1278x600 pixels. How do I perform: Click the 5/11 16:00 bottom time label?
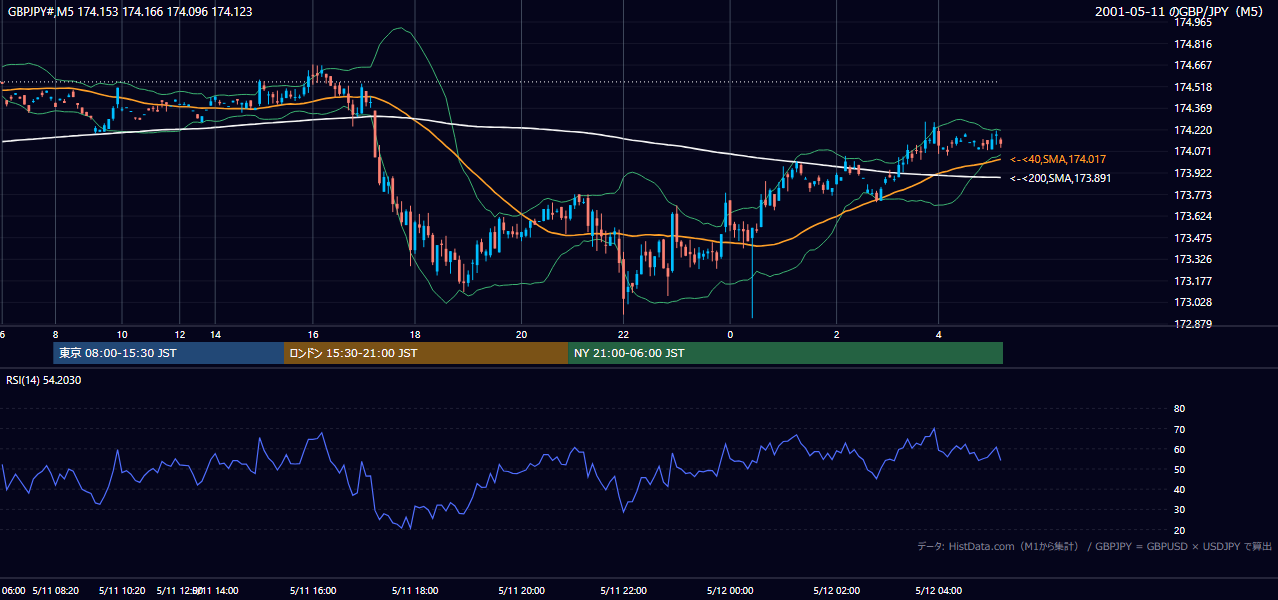coord(312,591)
